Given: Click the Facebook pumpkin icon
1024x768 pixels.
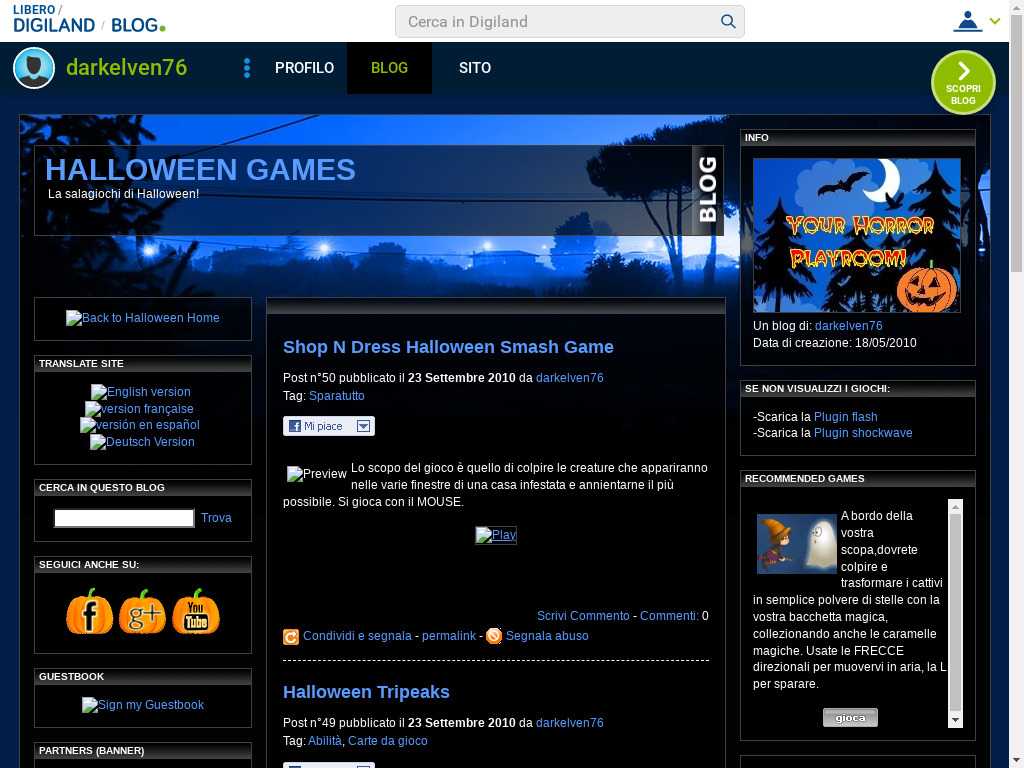Looking at the screenshot, I should click(89, 611).
